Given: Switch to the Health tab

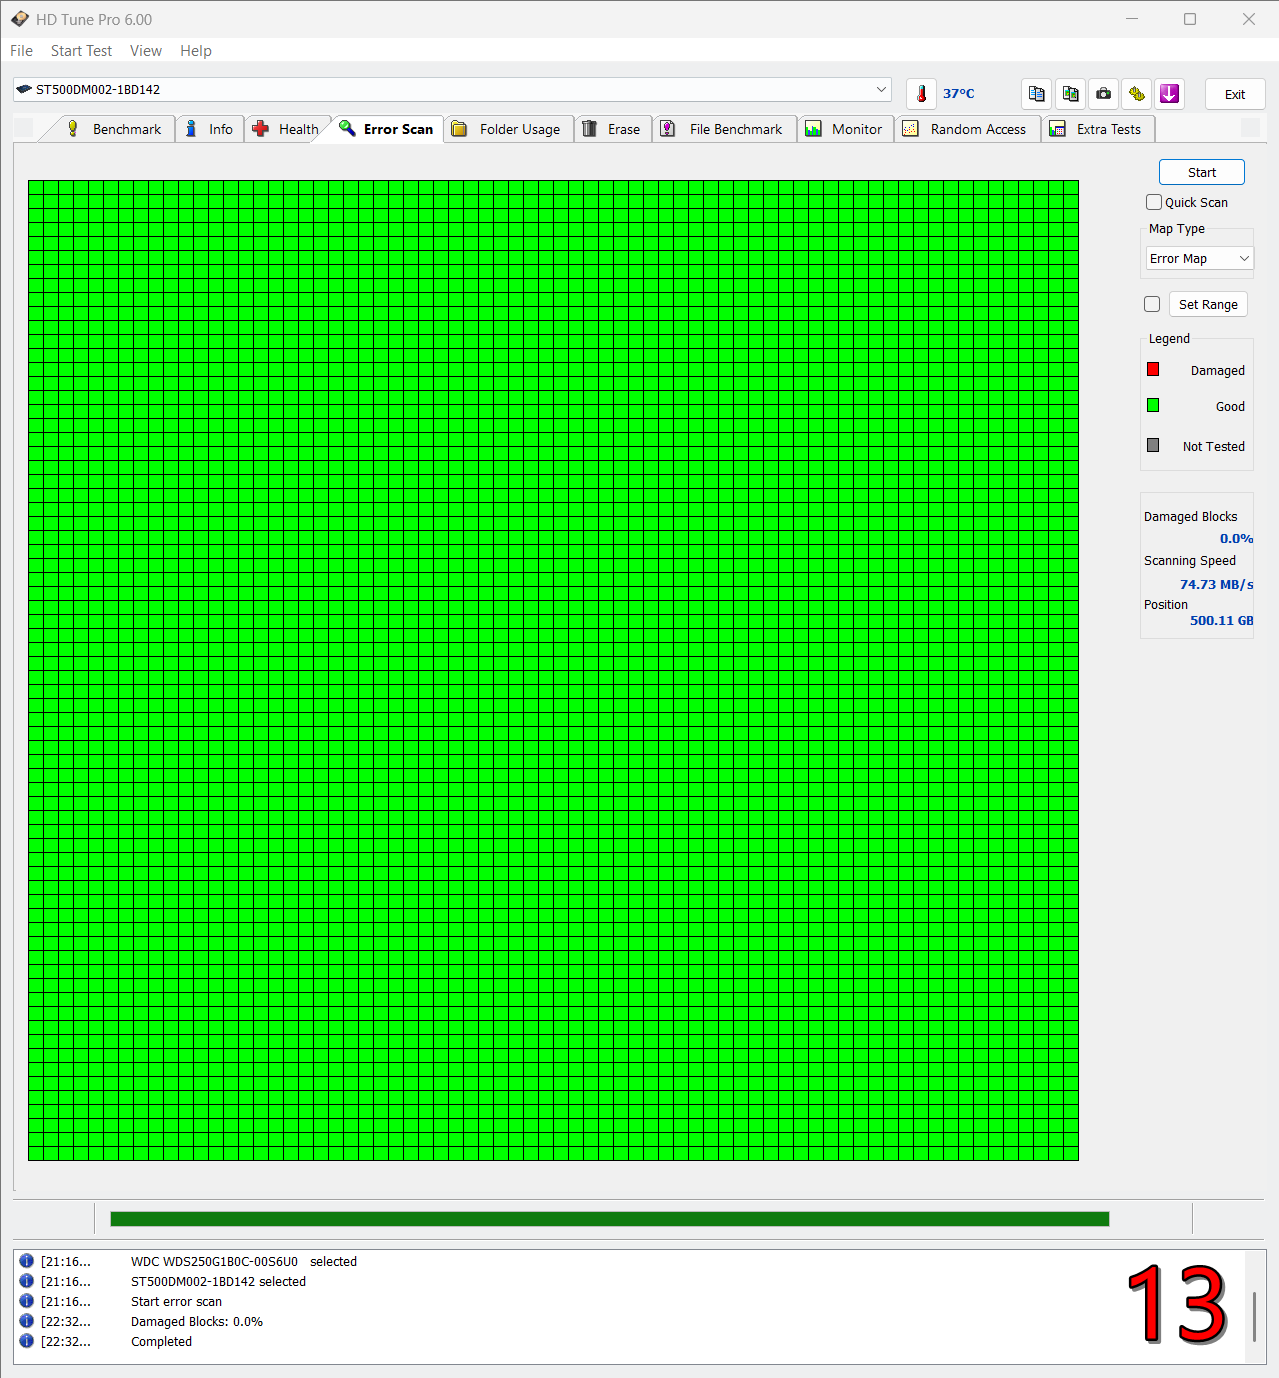Looking at the screenshot, I should click(x=287, y=129).
